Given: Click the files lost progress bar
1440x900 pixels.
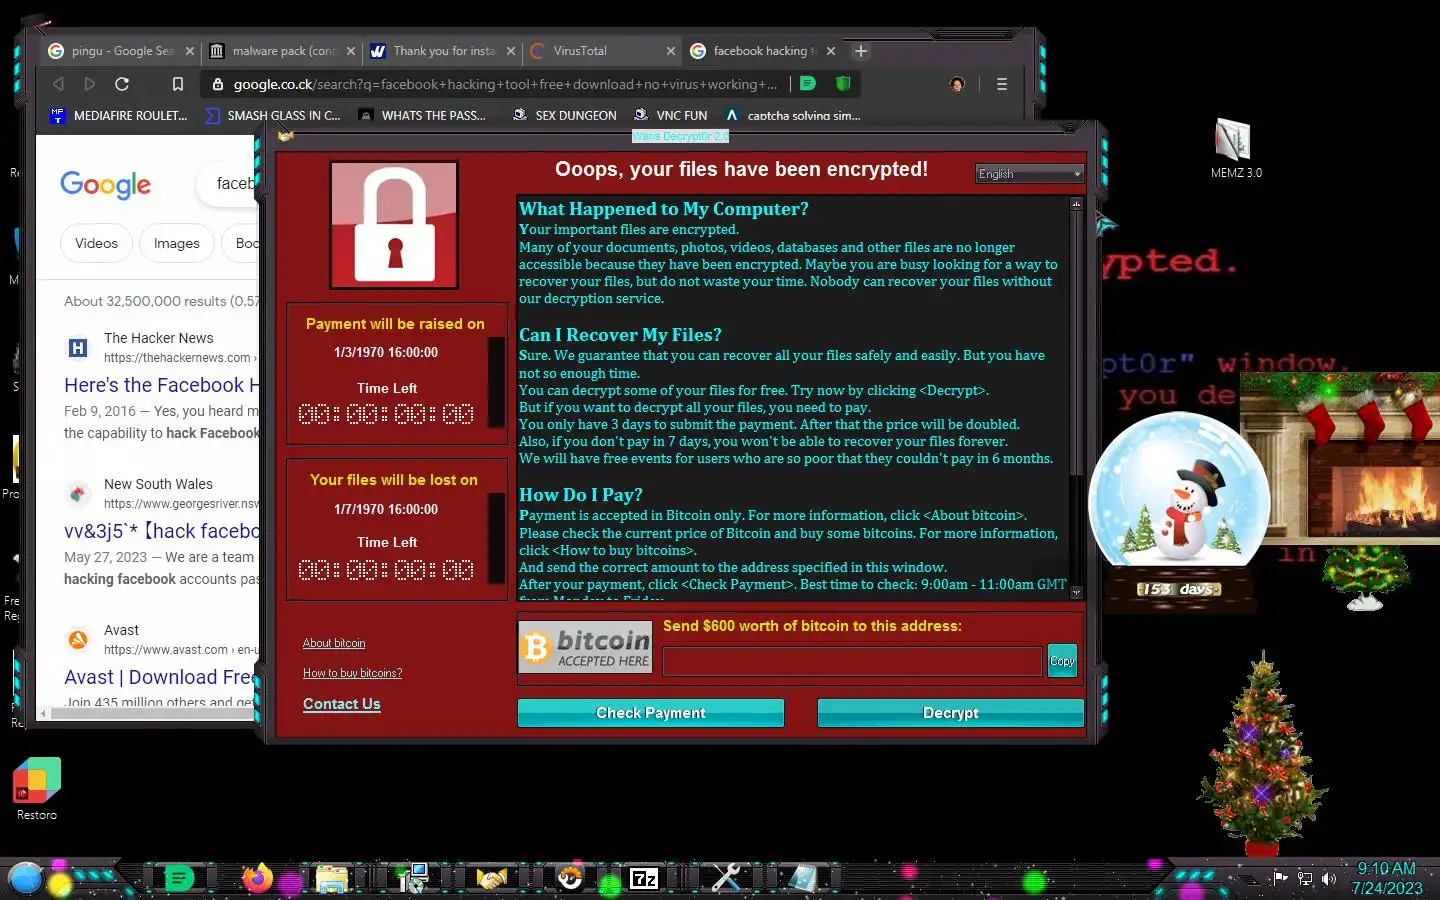Looking at the screenshot, I should tap(496, 539).
